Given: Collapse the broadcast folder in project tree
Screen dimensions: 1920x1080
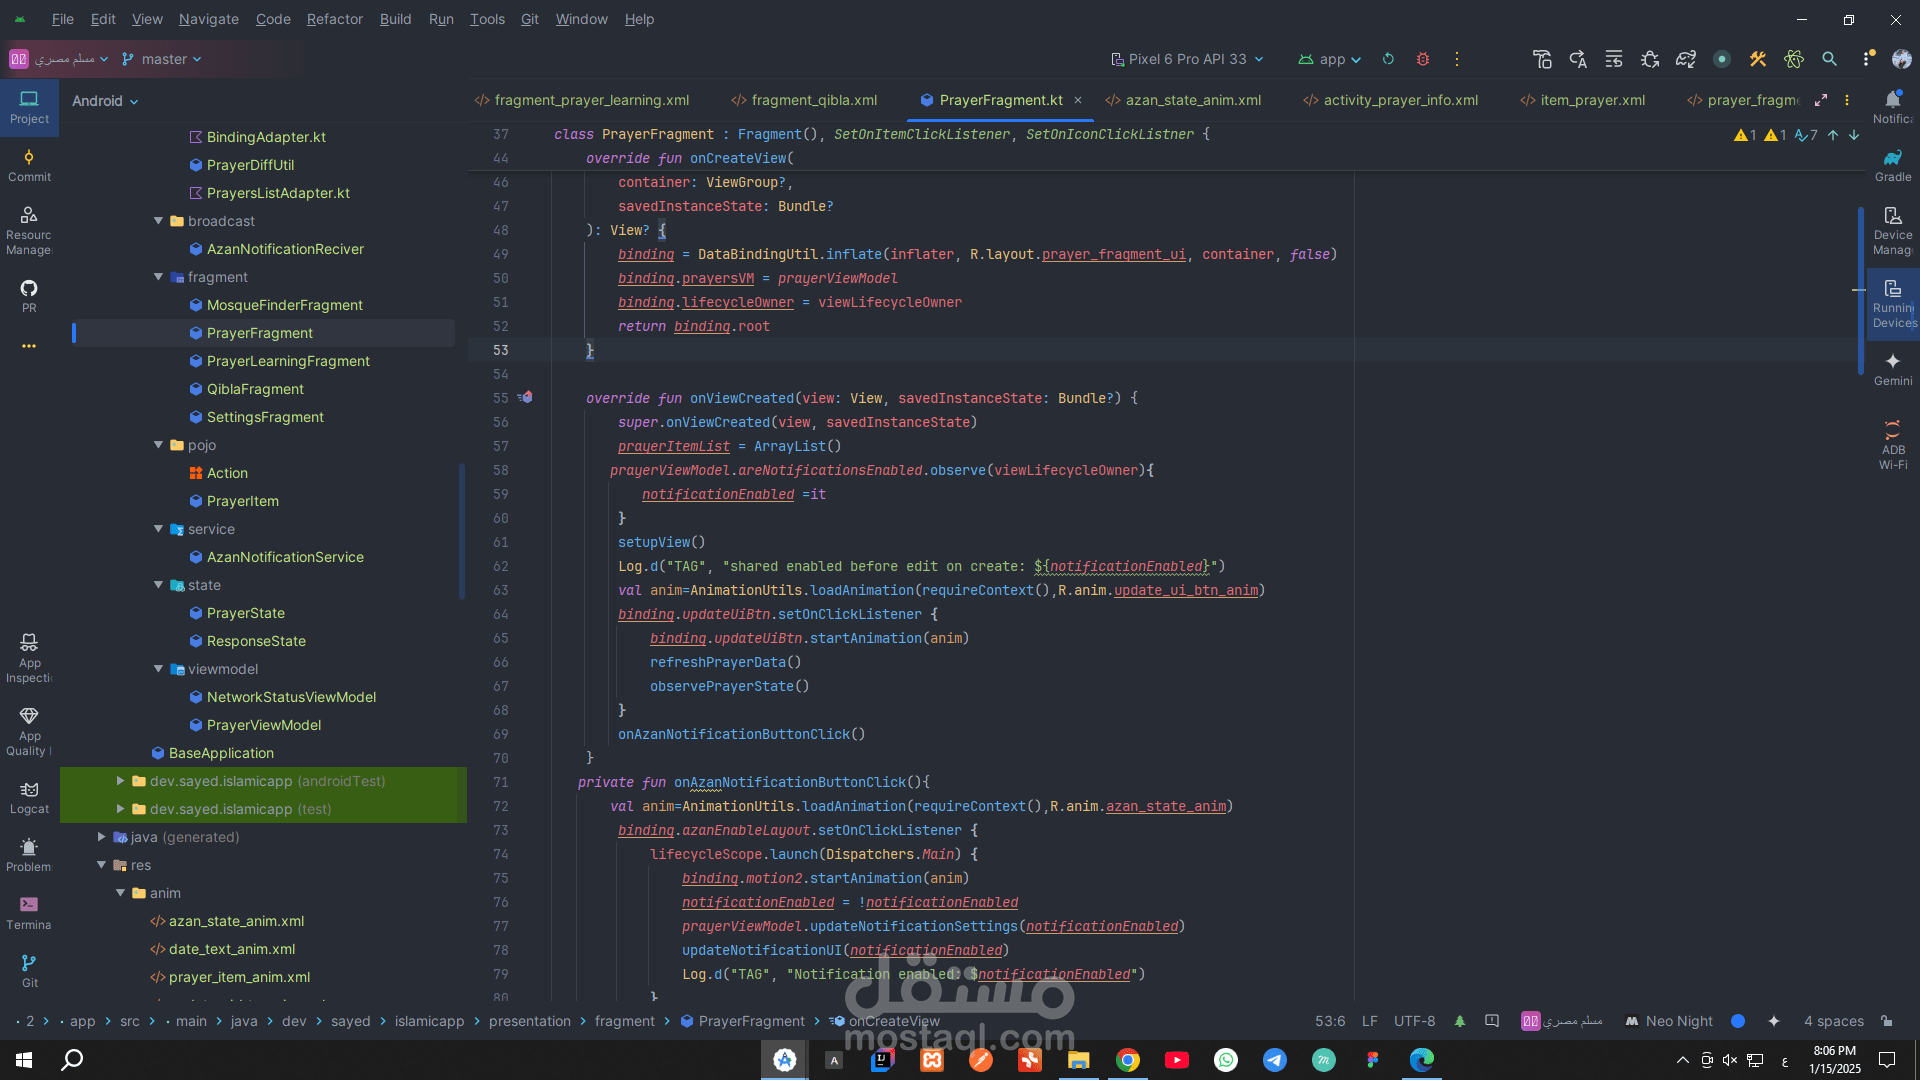Looking at the screenshot, I should click(158, 221).
